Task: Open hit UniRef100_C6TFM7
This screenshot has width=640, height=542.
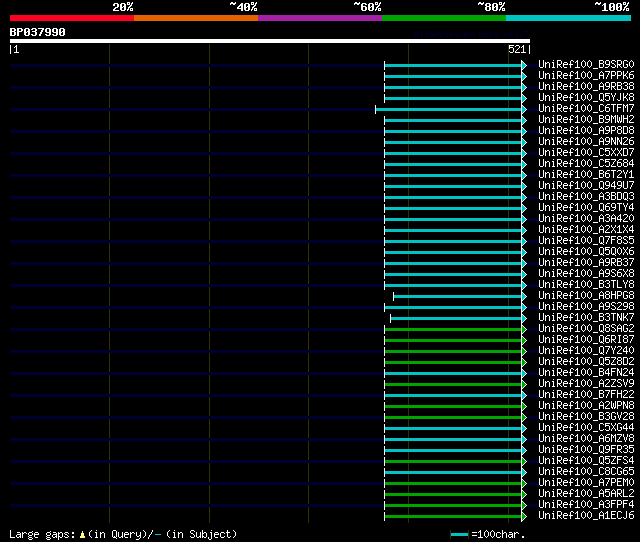Action: [x=586, y=109]
